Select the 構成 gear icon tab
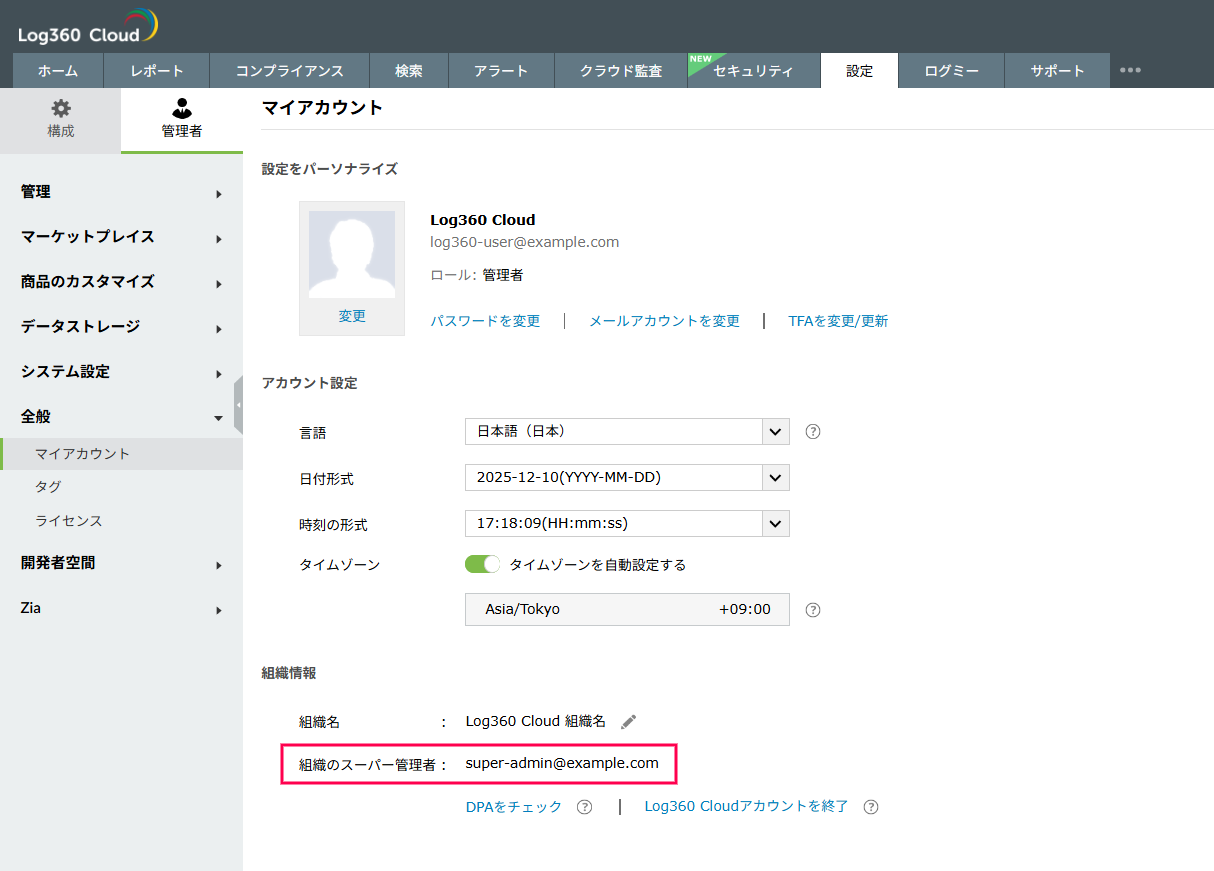 61,118
